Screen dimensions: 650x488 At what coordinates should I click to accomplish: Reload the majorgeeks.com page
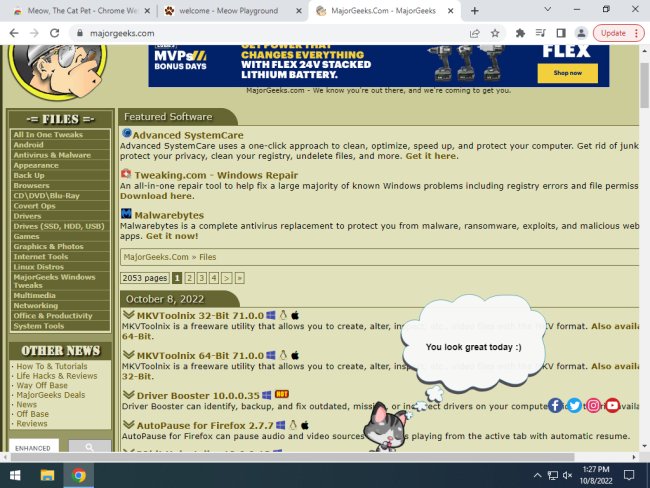(x=54, y=33)
